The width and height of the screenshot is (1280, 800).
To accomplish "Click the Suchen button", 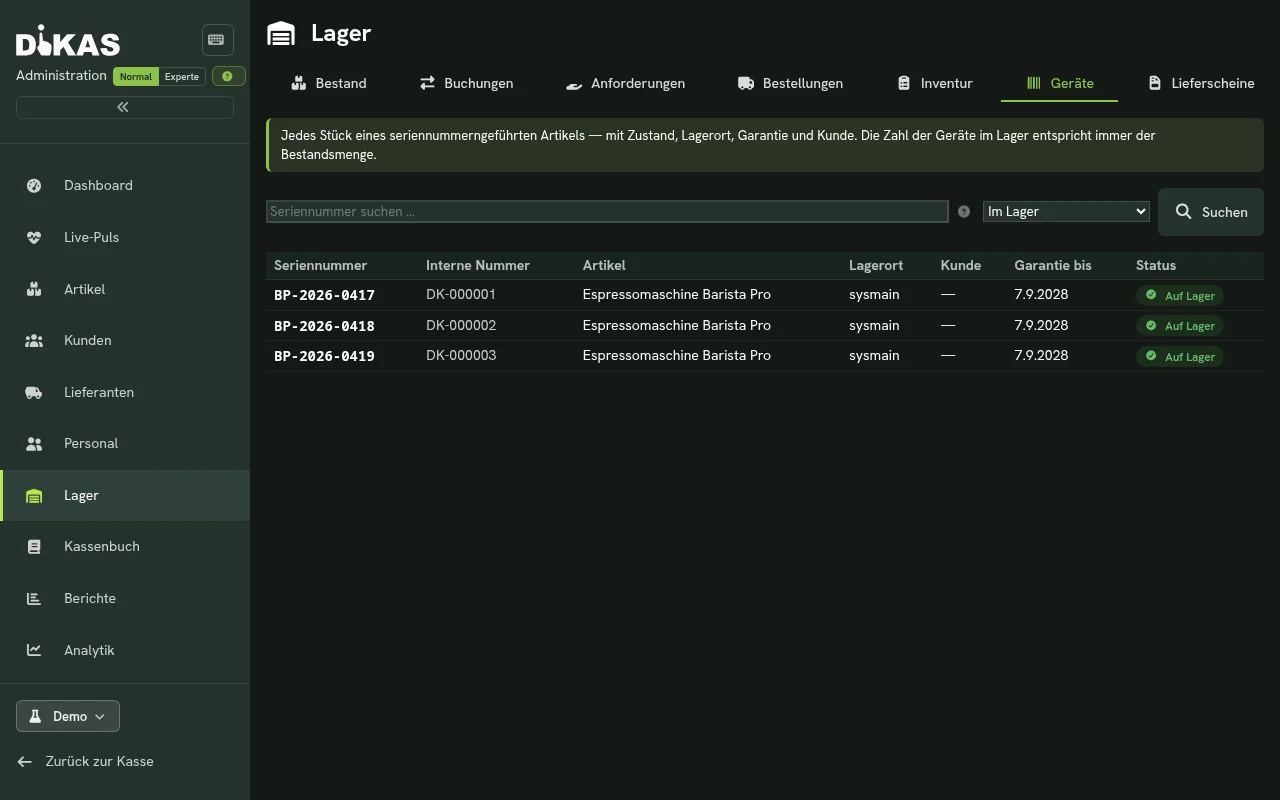I will coord(1211,212).
